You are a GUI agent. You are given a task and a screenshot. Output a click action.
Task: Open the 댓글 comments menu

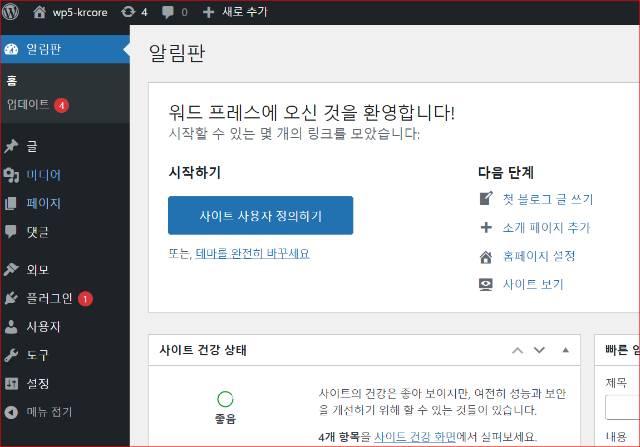[x=38, y=232]
